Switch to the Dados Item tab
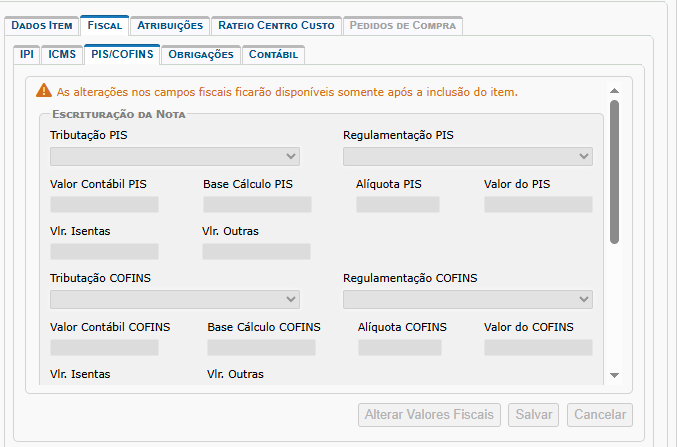677x447 pixels. 41,25
